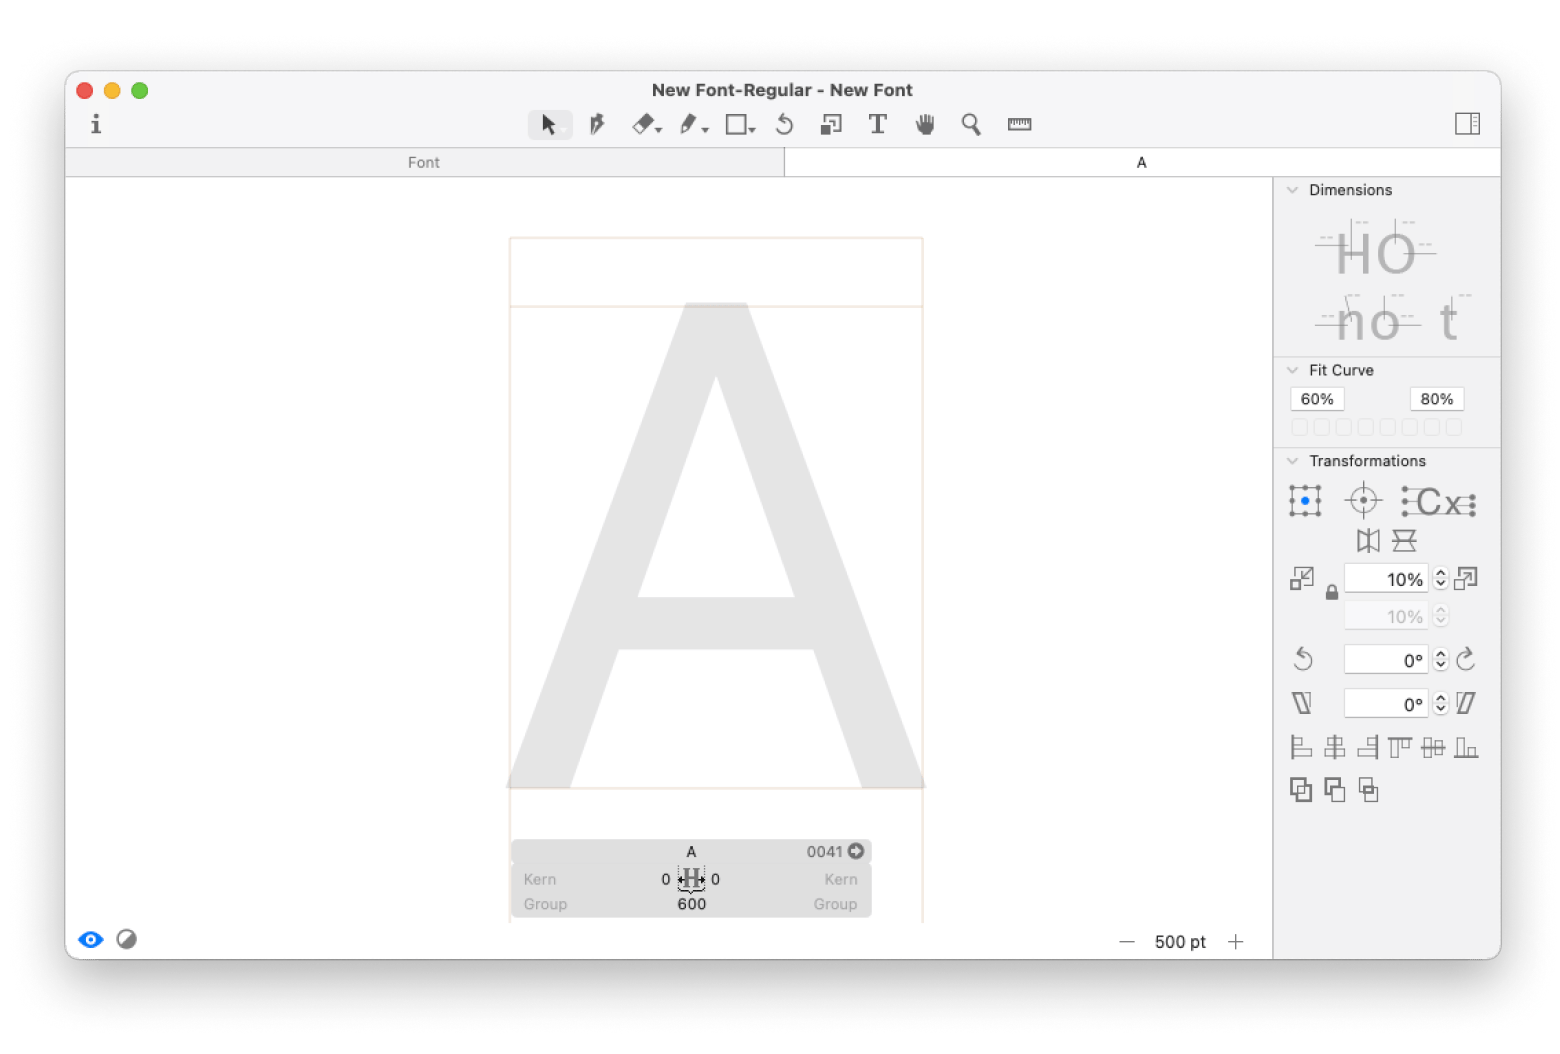This screenshot has height=1054, width=1560.
Task: Click the Rotate tool in toolbar
Action: 785,124
